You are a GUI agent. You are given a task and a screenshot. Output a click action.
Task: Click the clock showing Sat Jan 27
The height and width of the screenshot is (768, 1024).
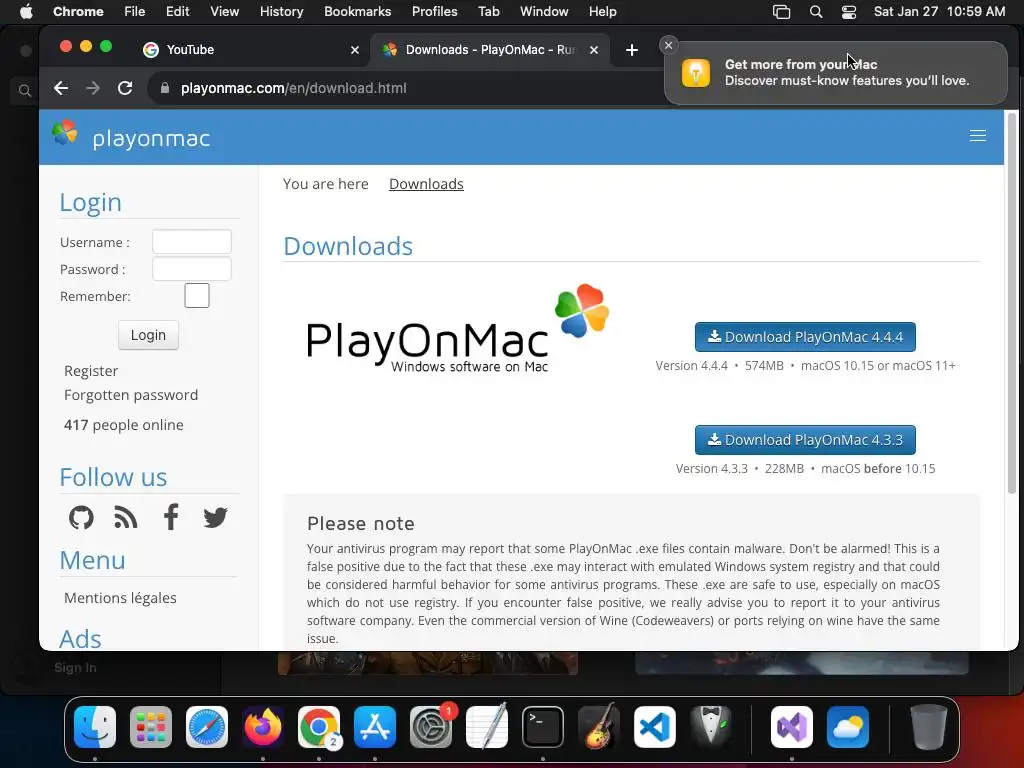939,12
